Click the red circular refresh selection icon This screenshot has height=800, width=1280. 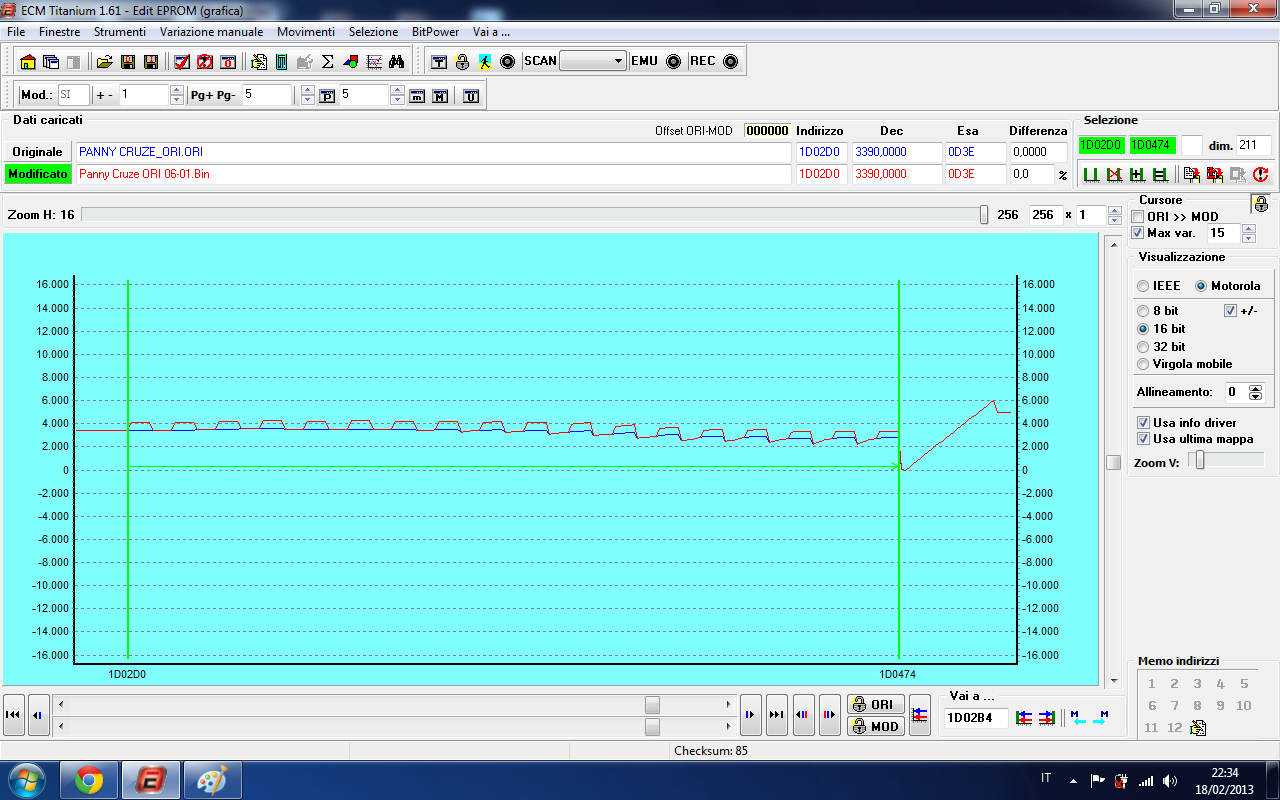pyautogui.click(x=1260, y=174)
